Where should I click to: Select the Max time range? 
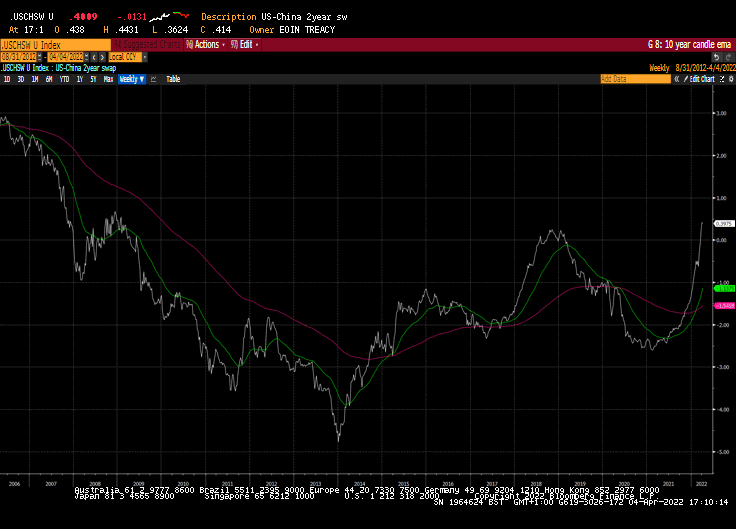[108, 78]
